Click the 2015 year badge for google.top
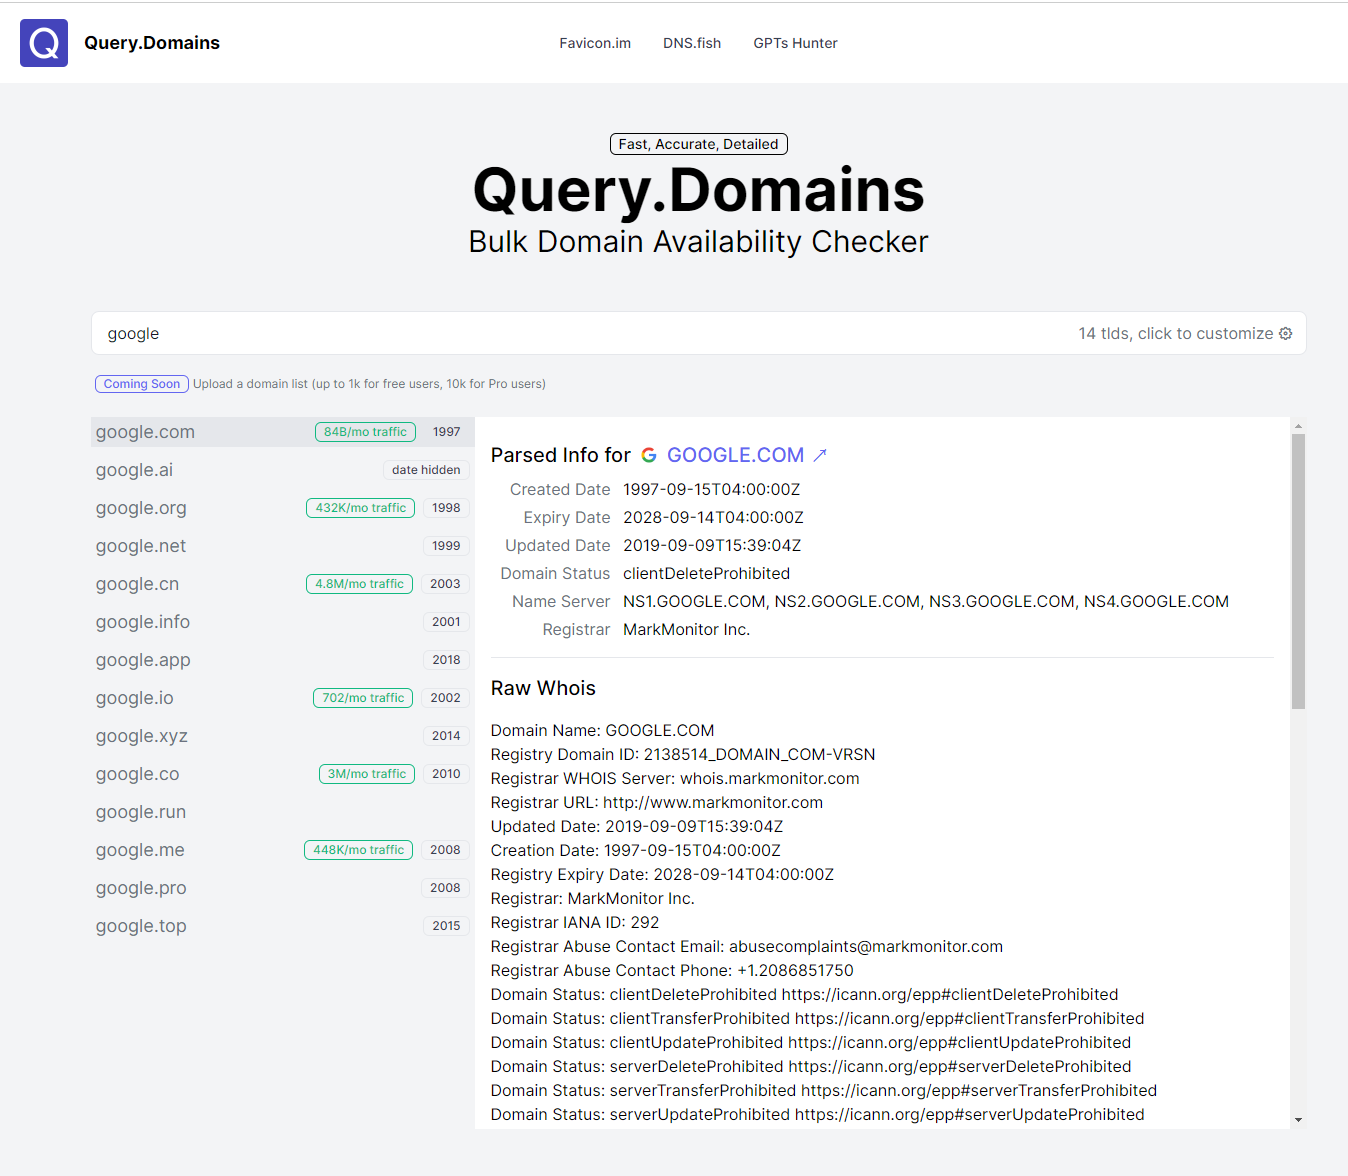This screenshot has height=1176, width=1348. click(446, 926)
